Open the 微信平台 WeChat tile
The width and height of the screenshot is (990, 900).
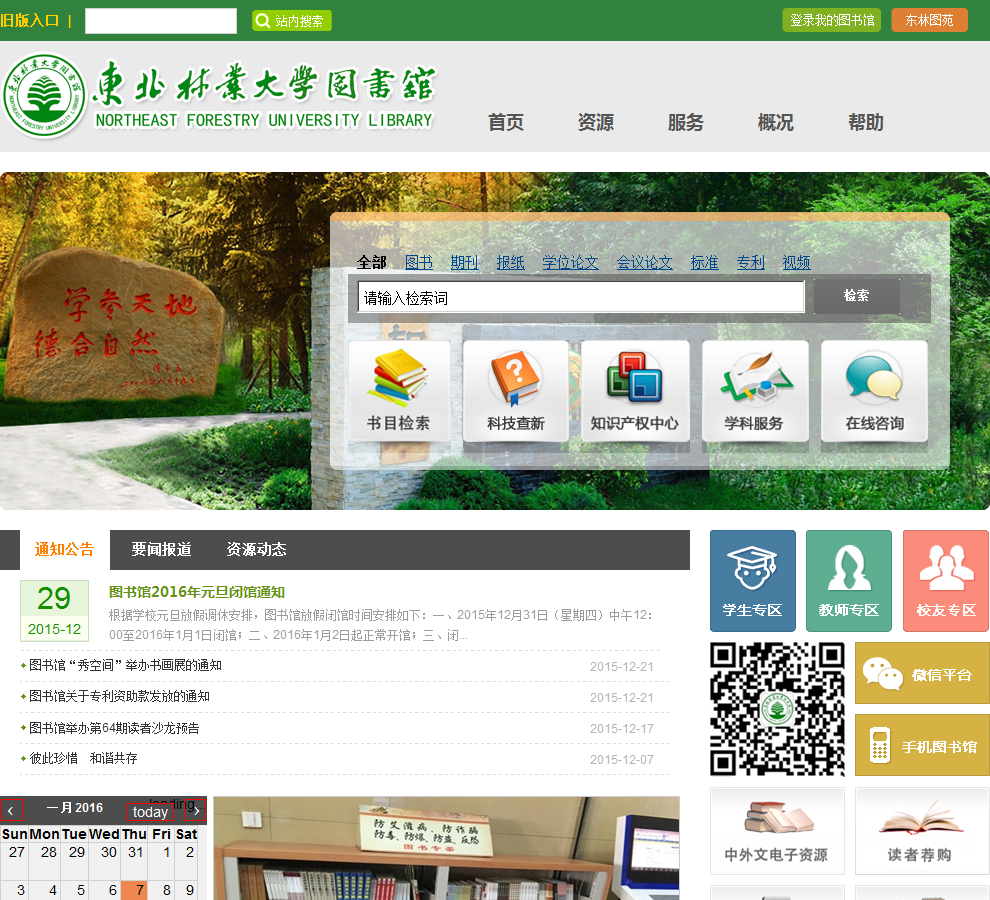click(922, 673)
